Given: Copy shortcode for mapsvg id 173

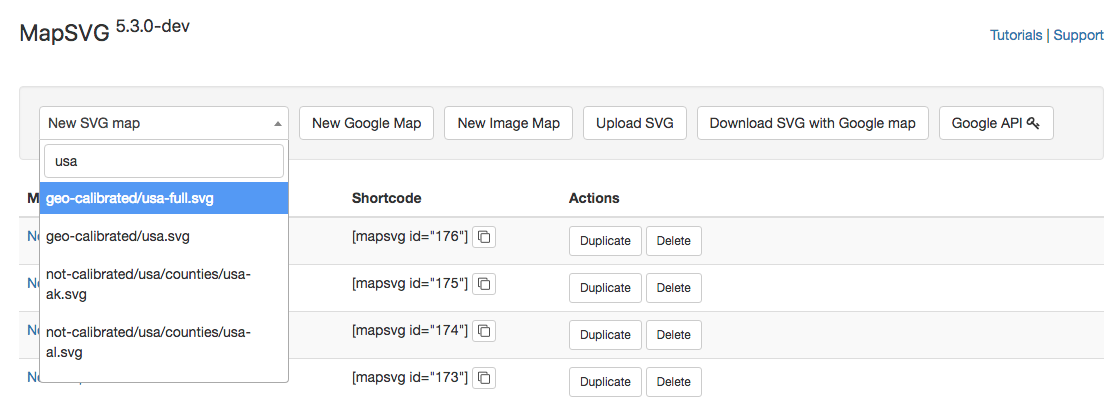Looking at the screenshot, I should pos(484,378).
